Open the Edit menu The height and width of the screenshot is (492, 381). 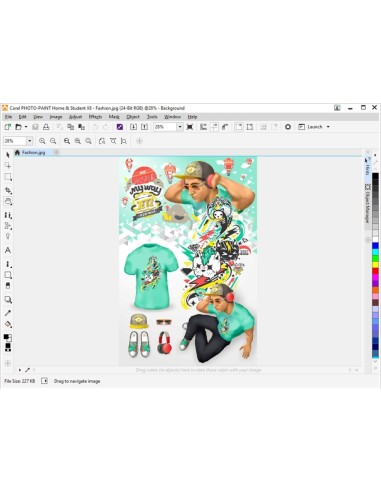pyautogui.click(x=22, y=117)
